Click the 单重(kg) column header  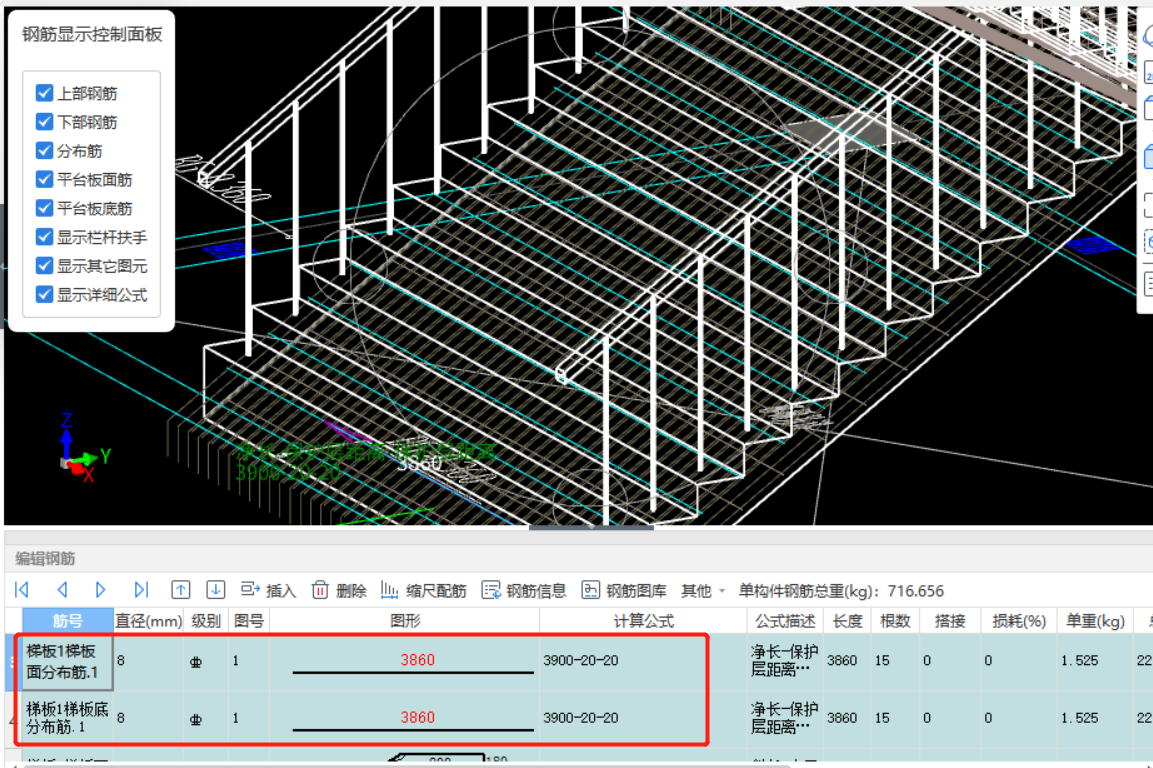(x=1095, y=621)
